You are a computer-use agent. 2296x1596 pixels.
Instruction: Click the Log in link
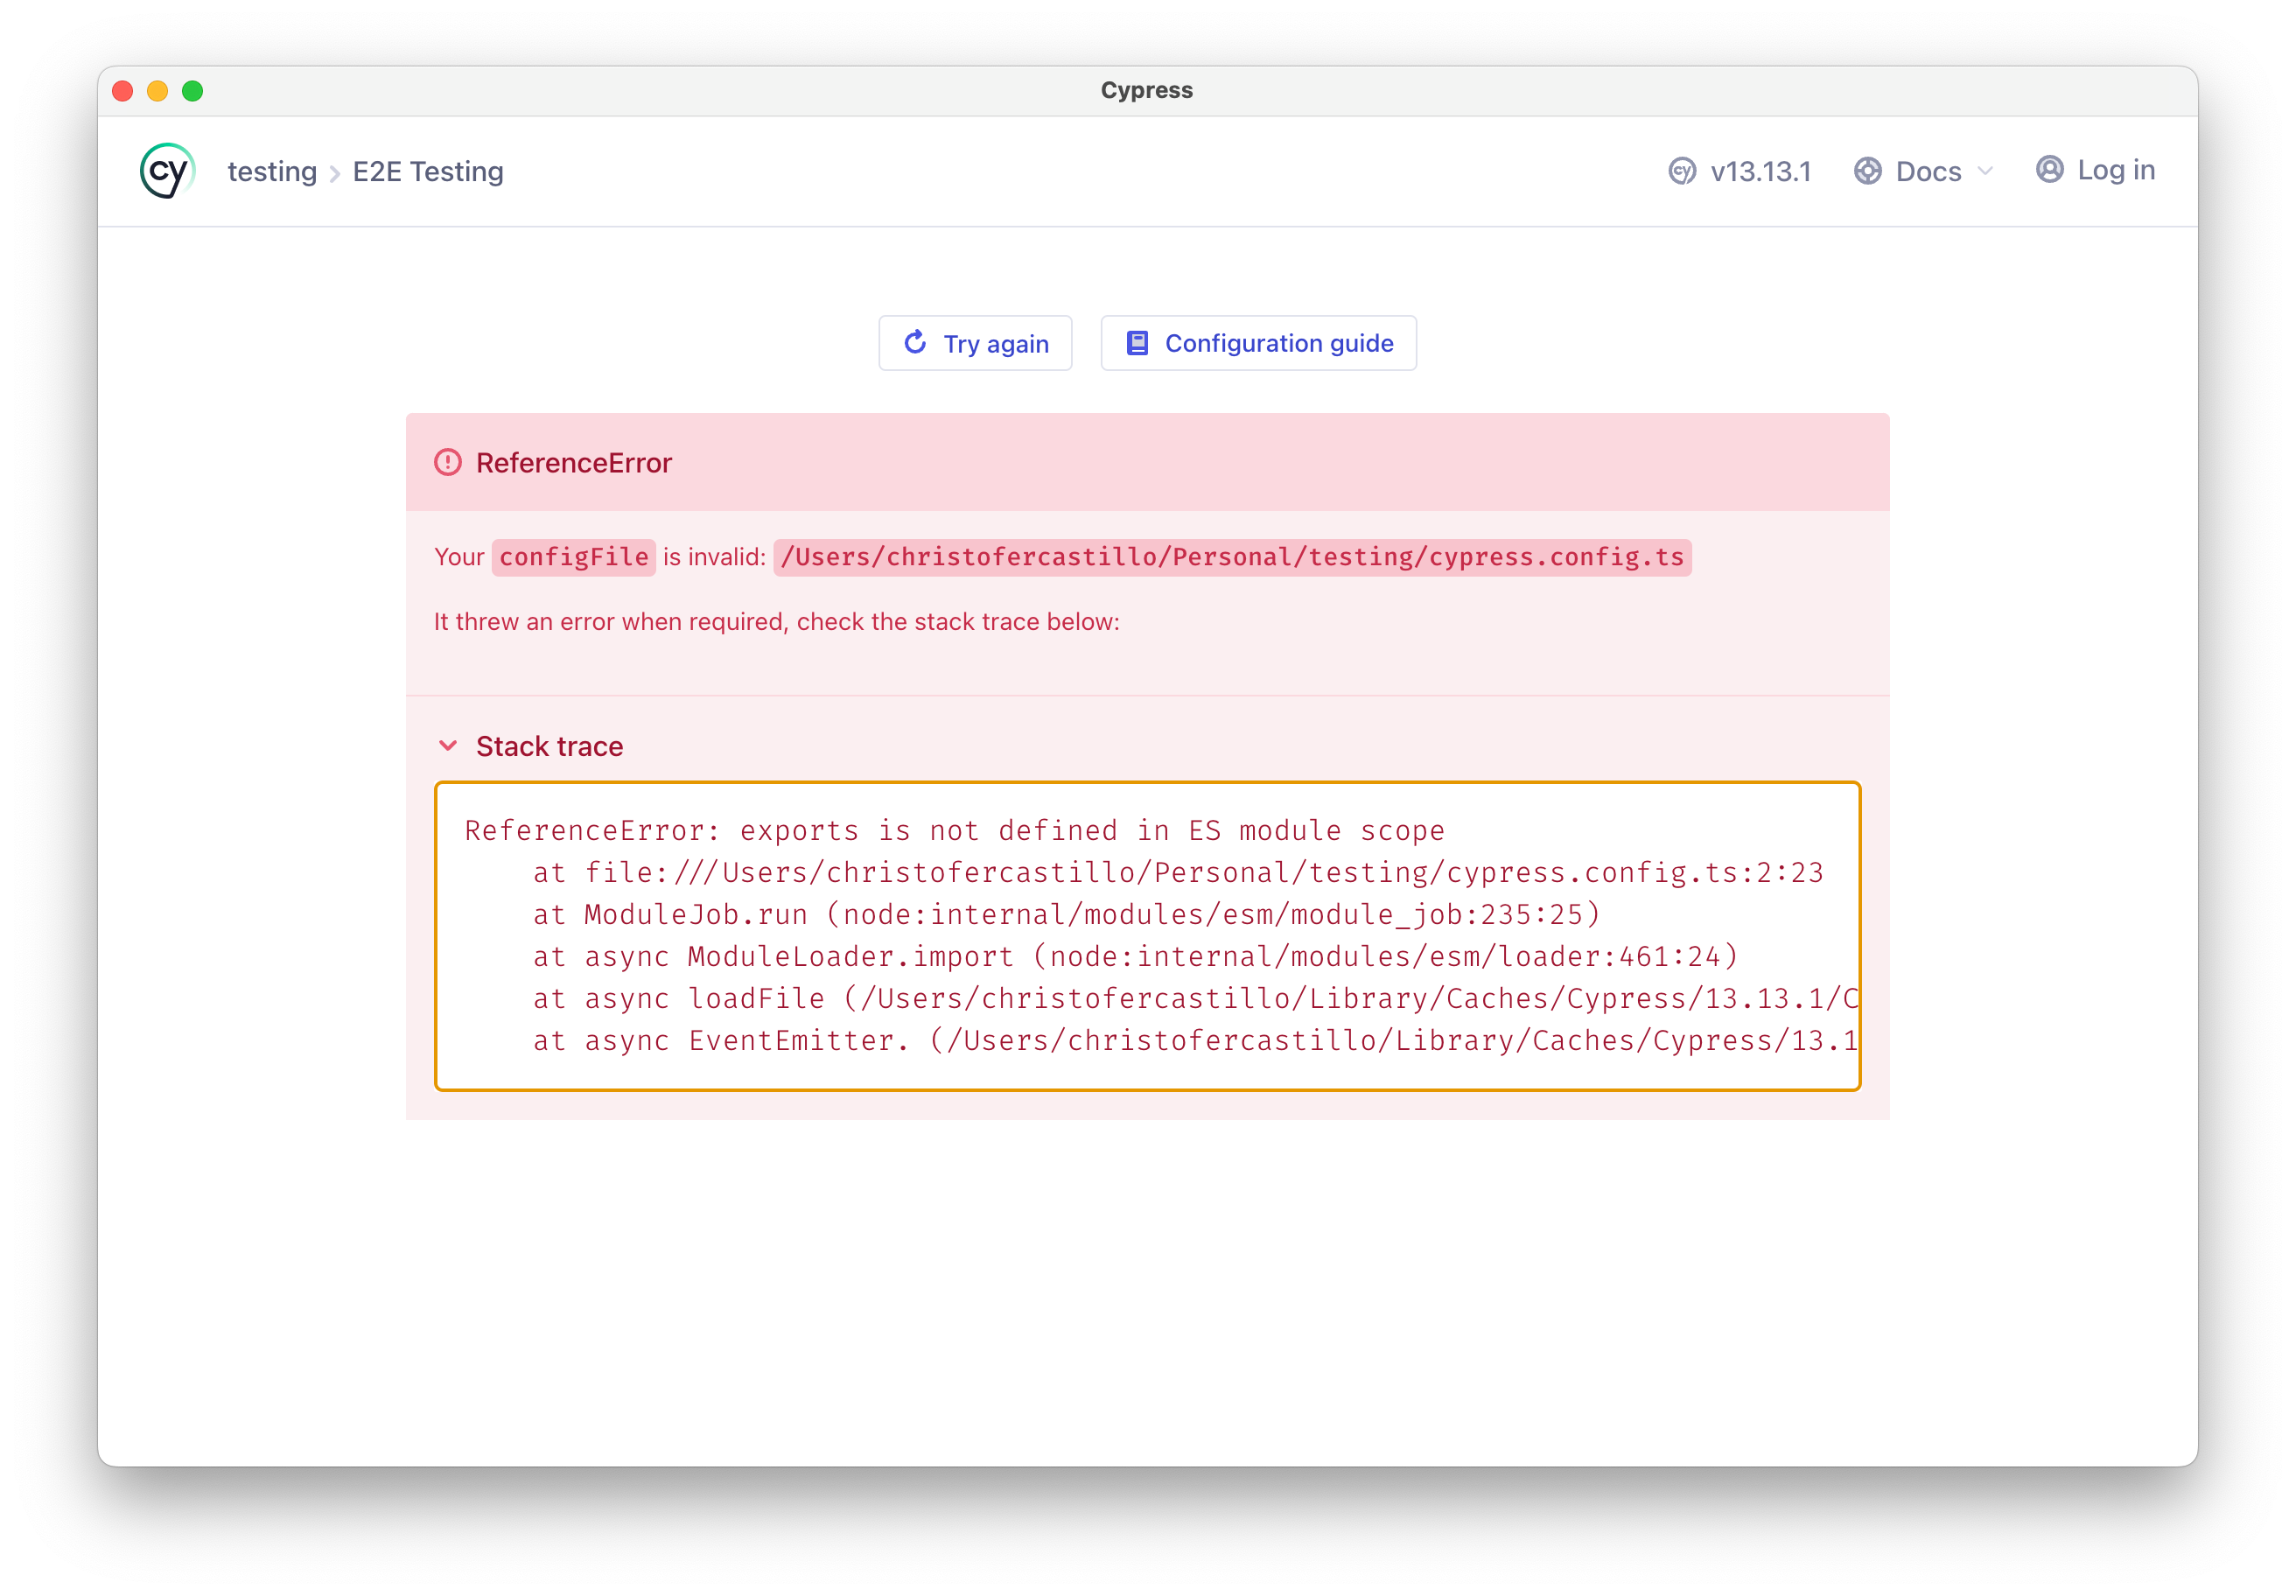[x=2115, y=170]
